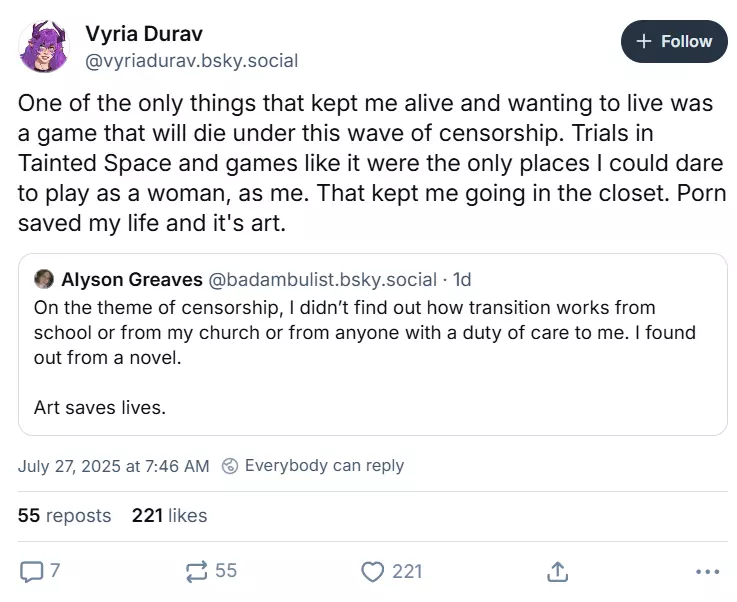The width and height of the screenshot is (737, 602).
Task: Open the quoted post about censorship
Action: 372,344
